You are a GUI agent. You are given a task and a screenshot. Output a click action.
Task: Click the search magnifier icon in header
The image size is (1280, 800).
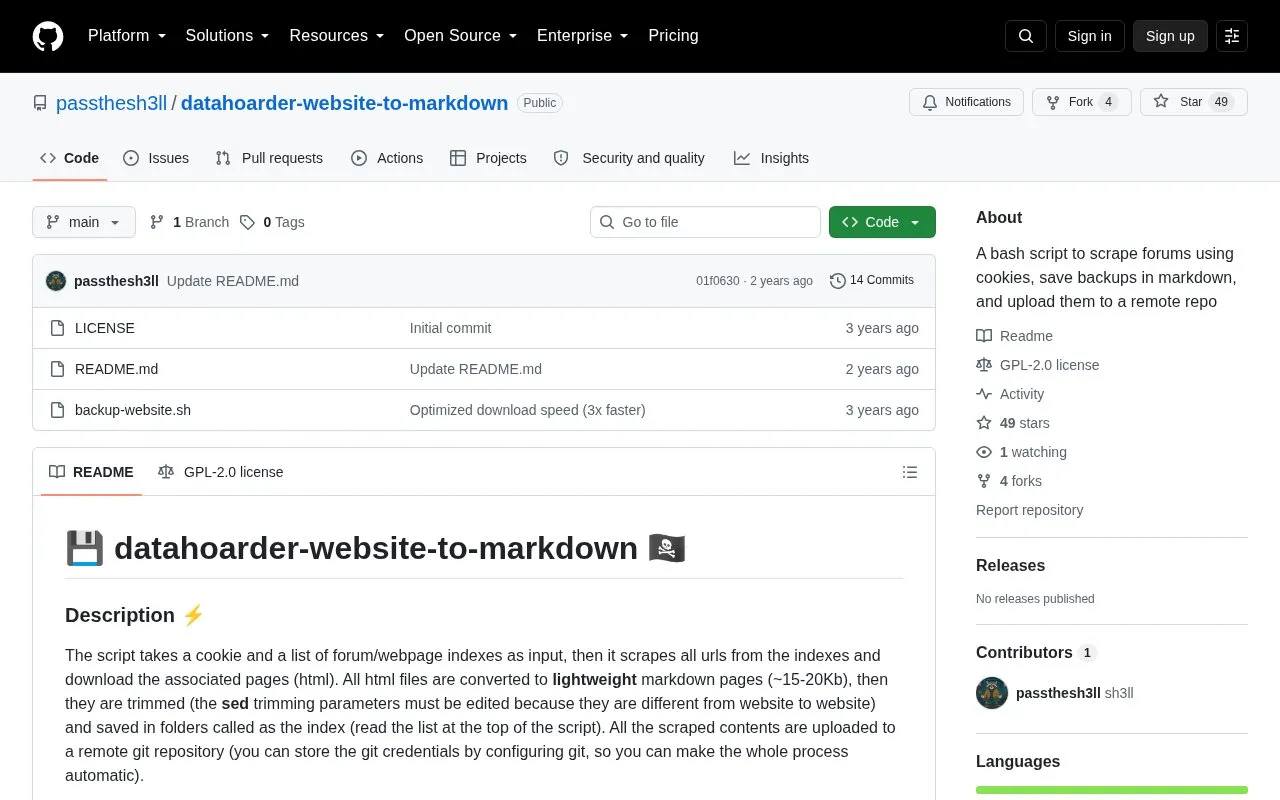pyautogui.click(x=1026, y=36)
